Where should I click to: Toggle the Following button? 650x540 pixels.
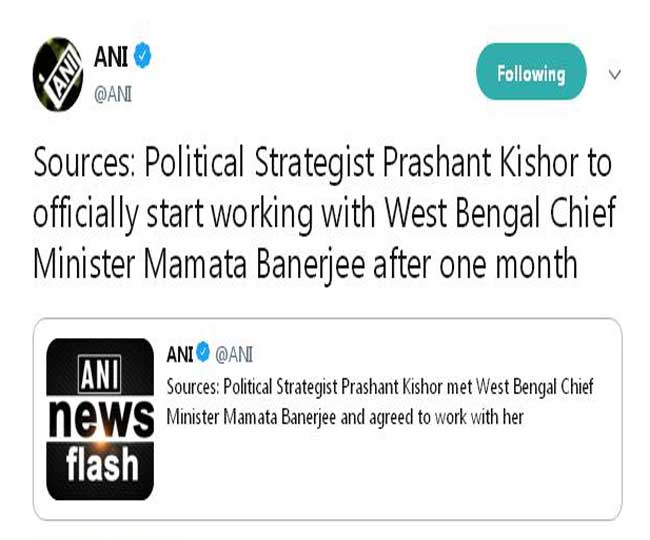(x=531, y=72)
